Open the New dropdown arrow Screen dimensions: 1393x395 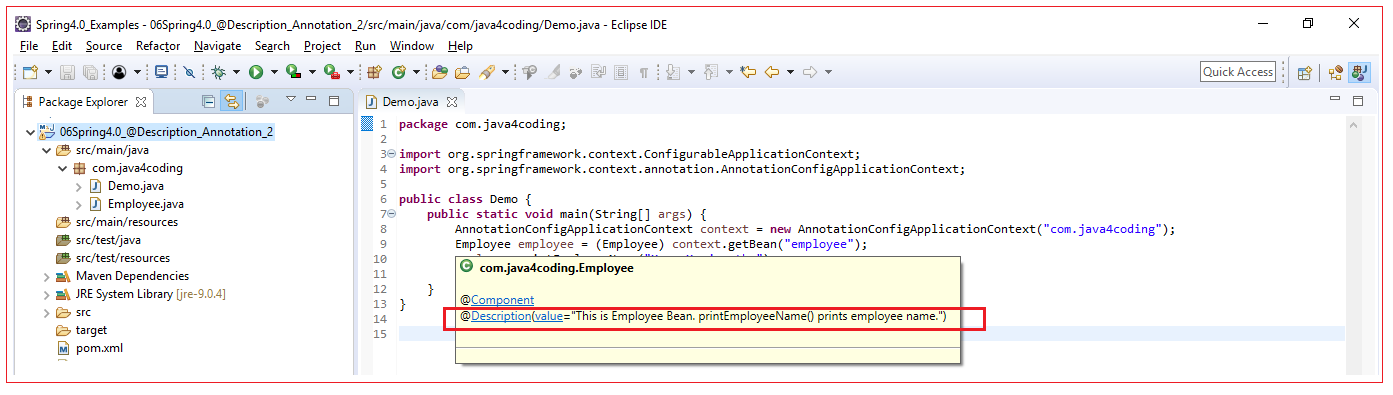pyautogui.click(x=48, y=72)
